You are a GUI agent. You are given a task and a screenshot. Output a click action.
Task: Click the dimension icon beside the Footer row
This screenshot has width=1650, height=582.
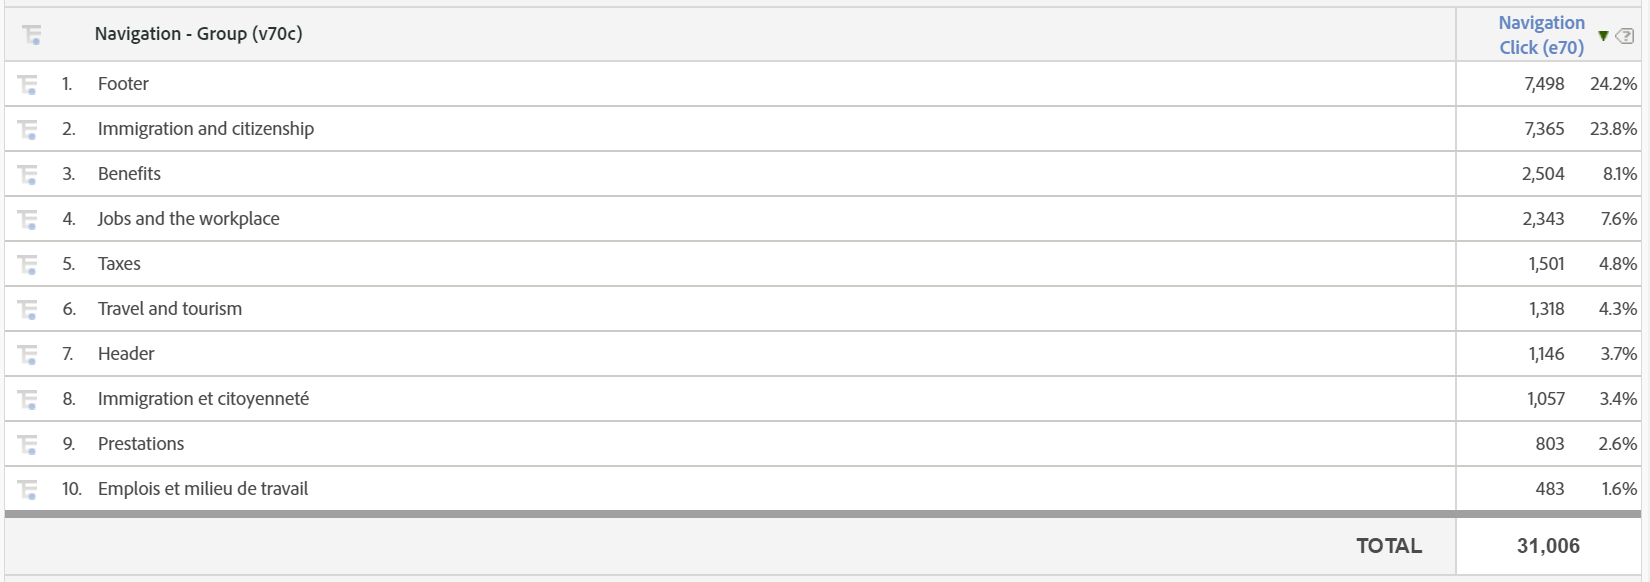click(x=30, y=84)
